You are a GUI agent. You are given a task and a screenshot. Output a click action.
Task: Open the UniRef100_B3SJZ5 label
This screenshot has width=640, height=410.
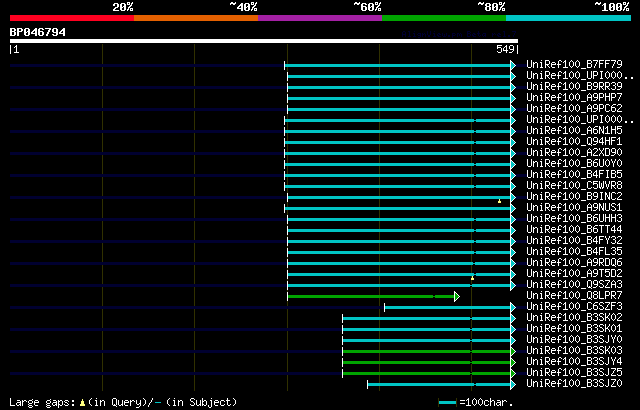(574, 373)
